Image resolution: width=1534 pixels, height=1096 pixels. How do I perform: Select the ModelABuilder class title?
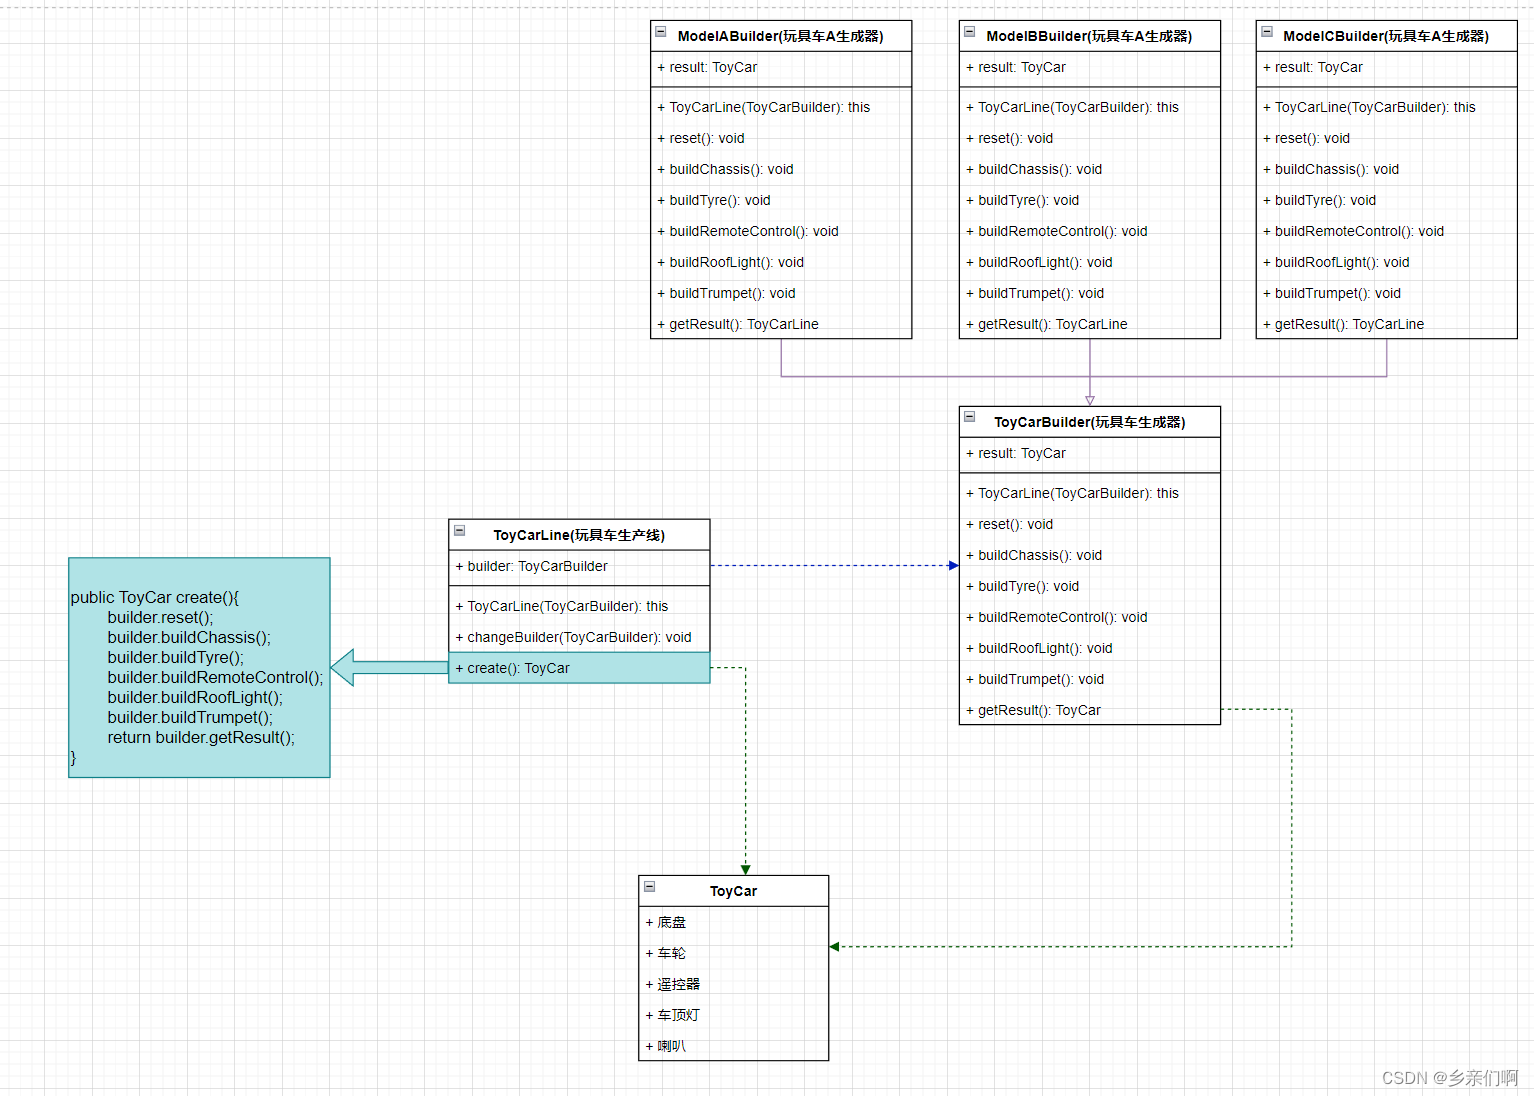(x=781, y=36)
